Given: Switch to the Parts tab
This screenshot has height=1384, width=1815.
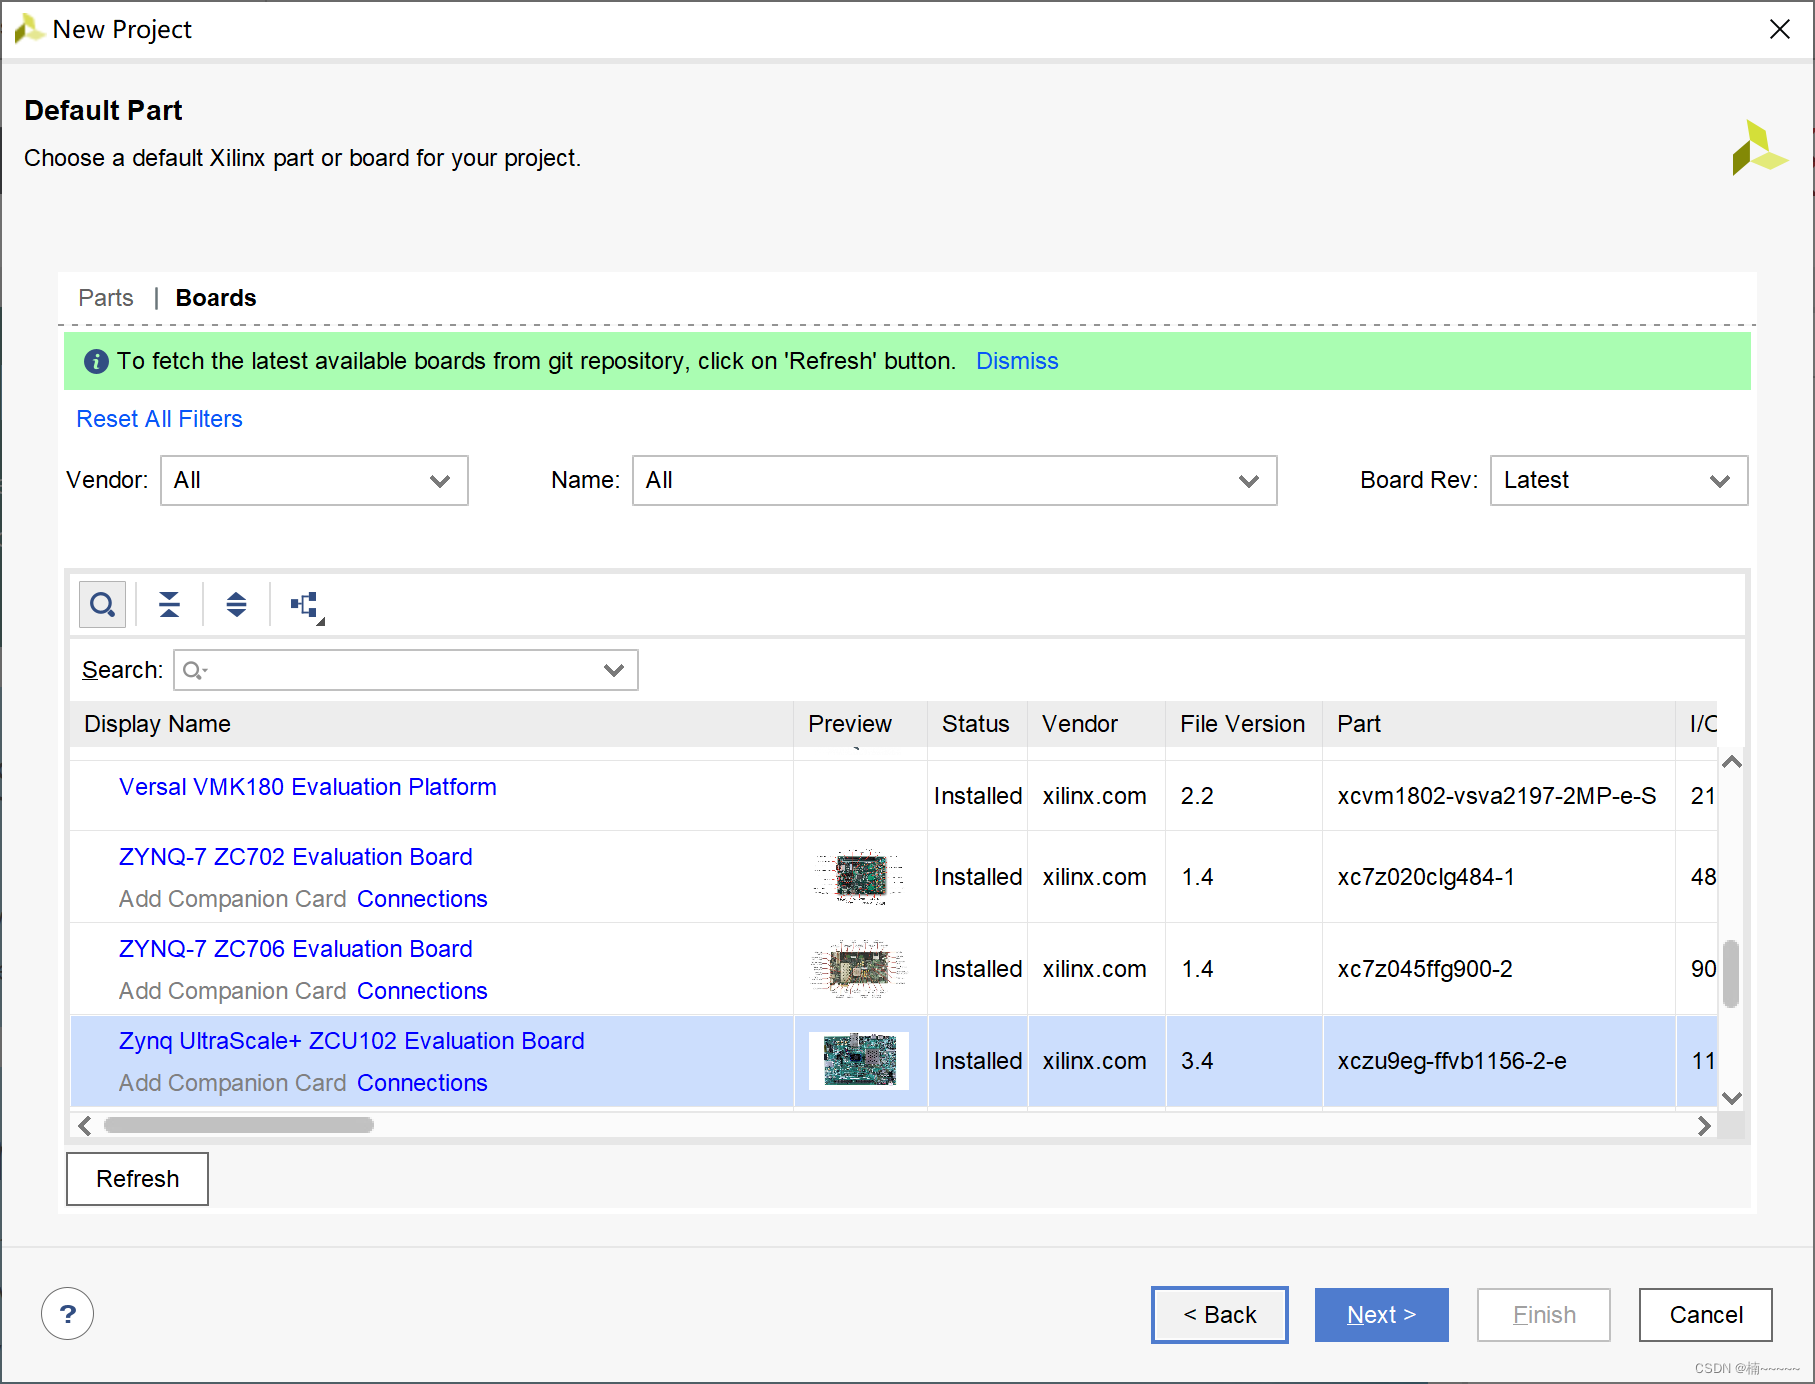Looking at the screenshot, I should point(105,298).
